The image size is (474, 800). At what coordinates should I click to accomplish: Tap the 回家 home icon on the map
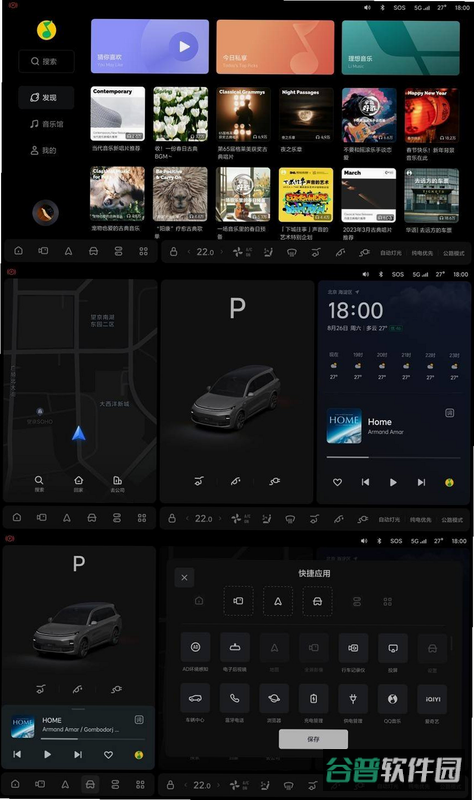coord(79,483)
